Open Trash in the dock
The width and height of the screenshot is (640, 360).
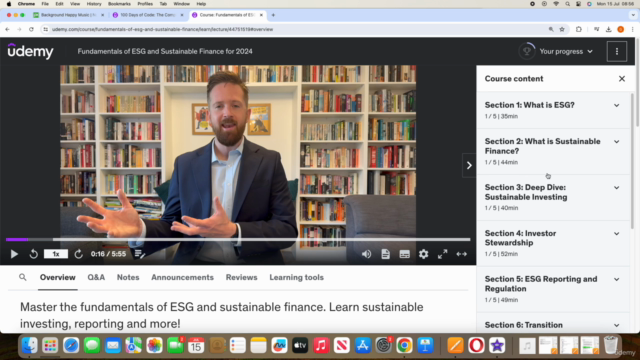(x=611, y=346)
